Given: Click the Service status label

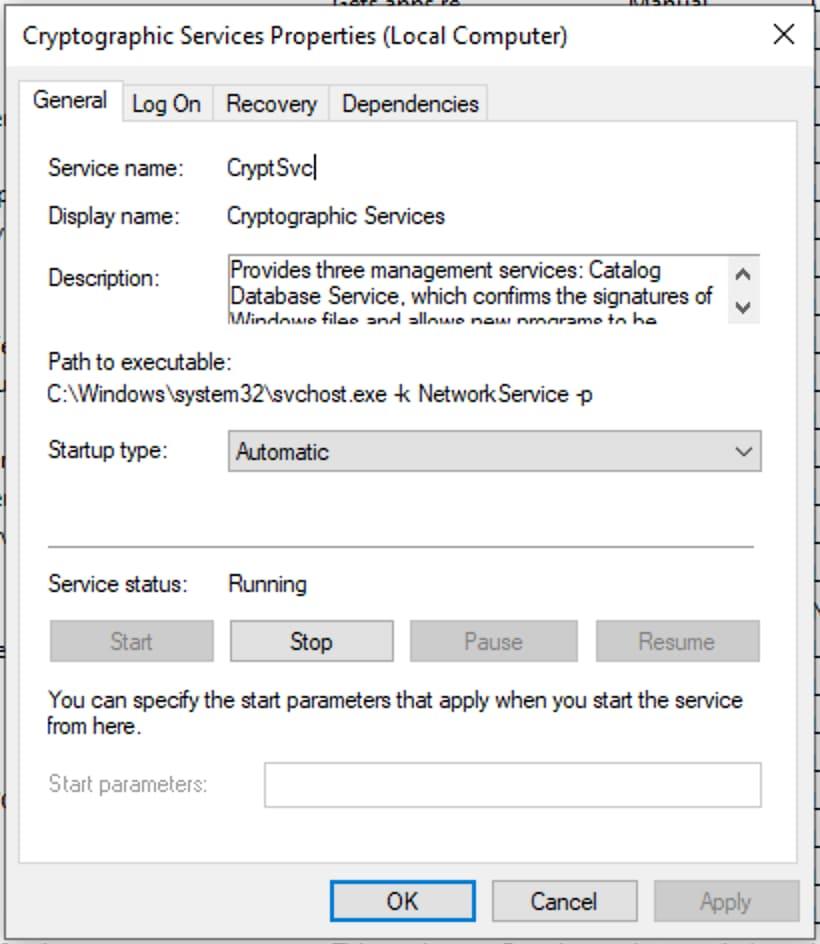Looking at the screenshot, I should pos(118,584).
